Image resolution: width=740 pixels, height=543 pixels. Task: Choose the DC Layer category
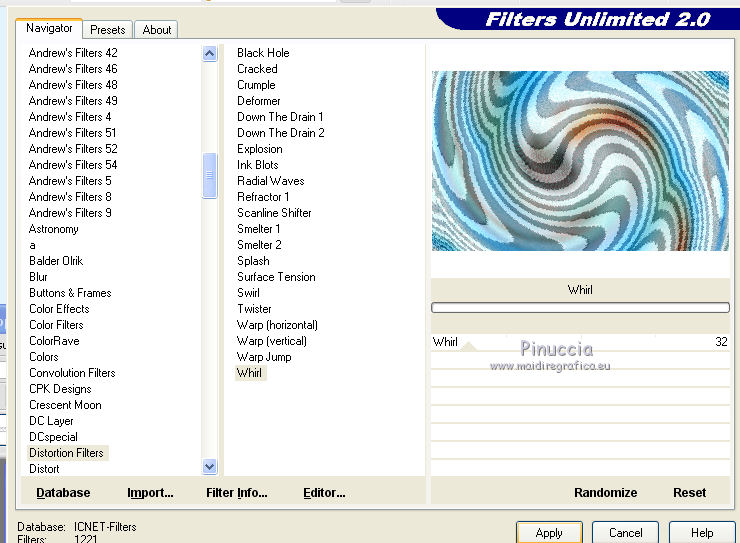(51, 421)
